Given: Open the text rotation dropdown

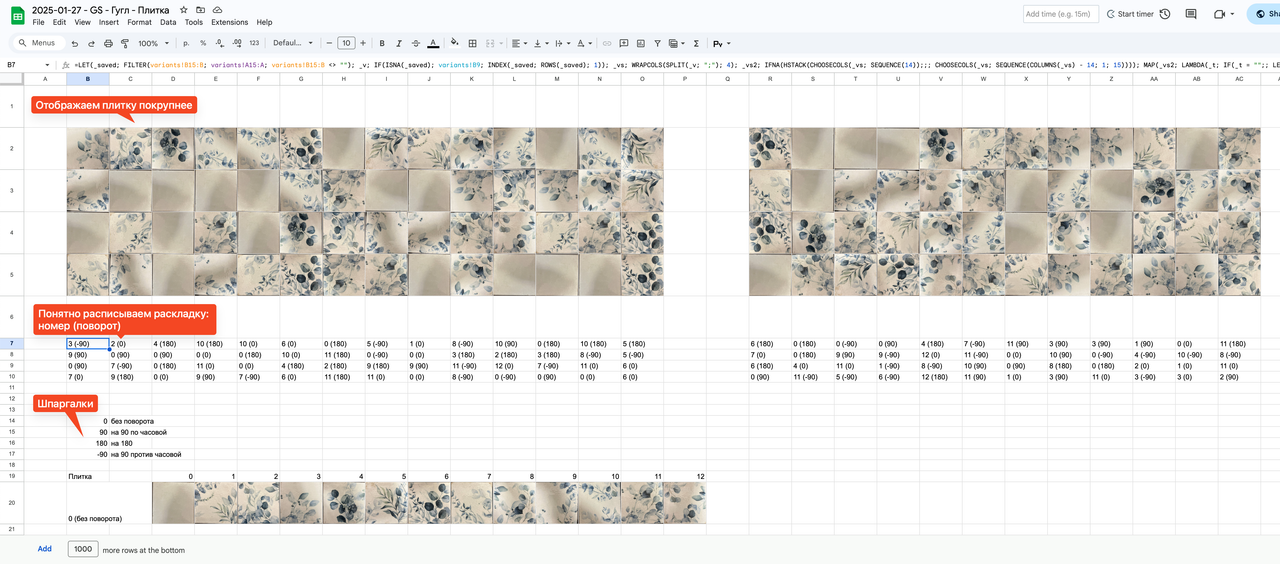Looking at the screenshot, I should click(x=584, y=43).
